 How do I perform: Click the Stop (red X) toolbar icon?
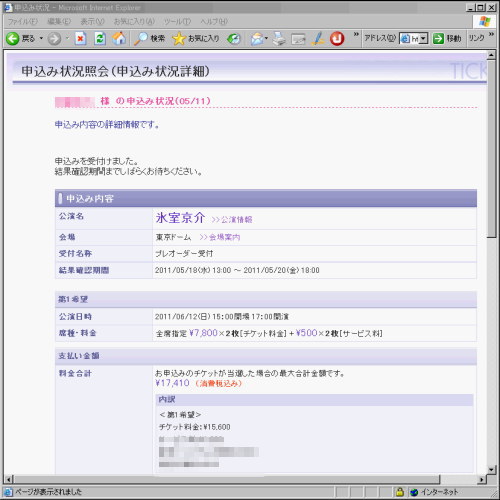80,39
